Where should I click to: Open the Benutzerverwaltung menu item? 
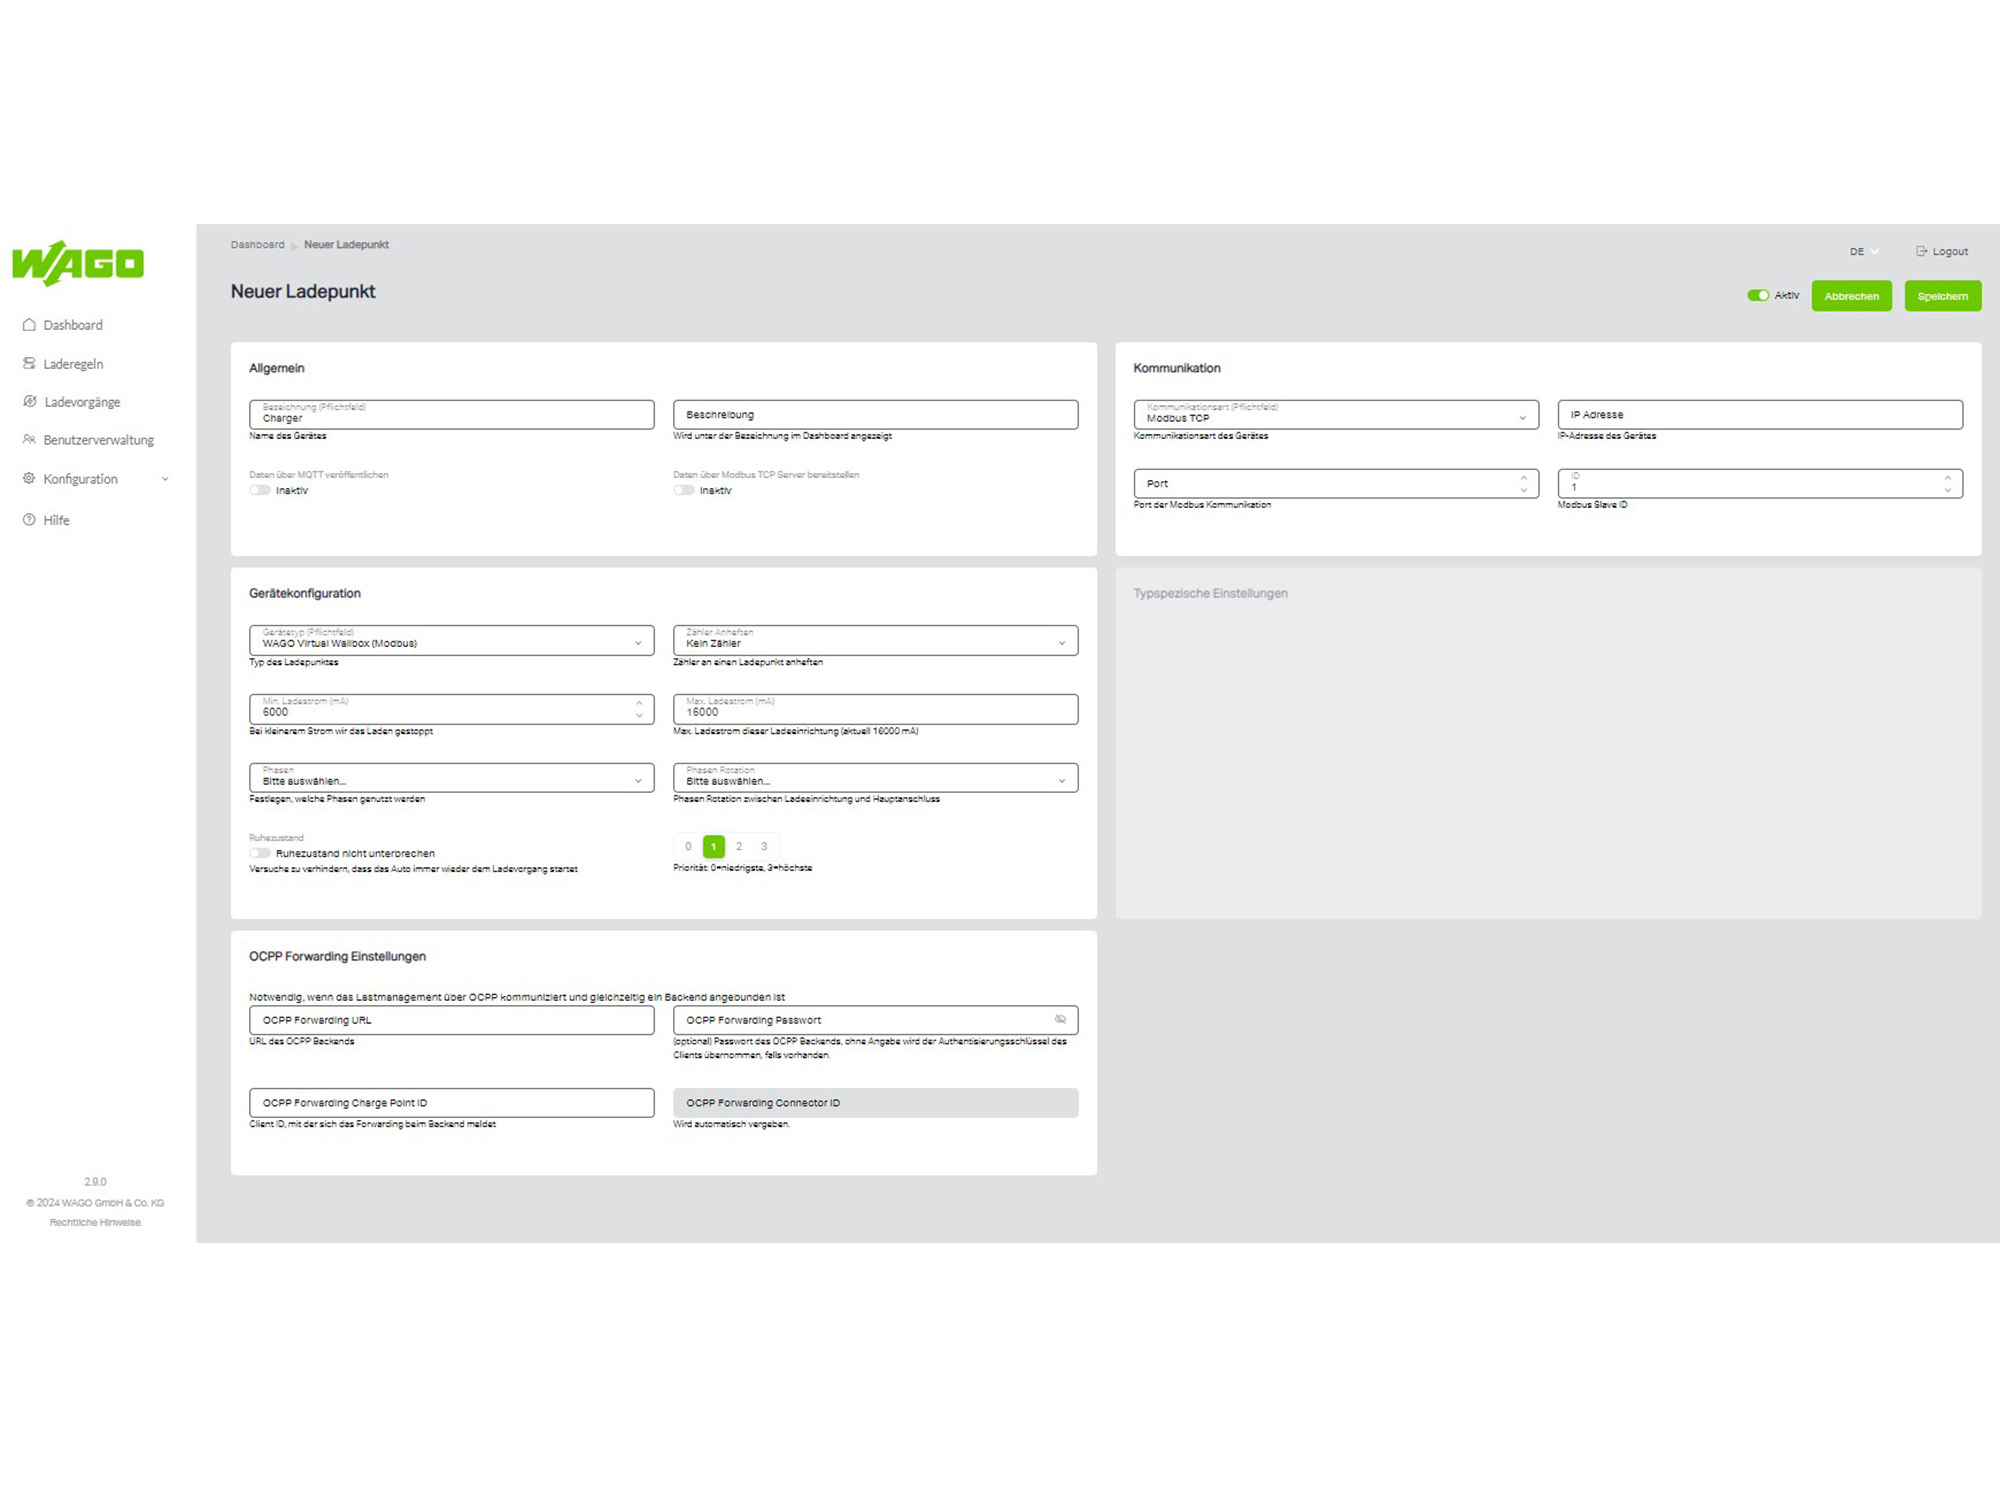coord(98,440)
